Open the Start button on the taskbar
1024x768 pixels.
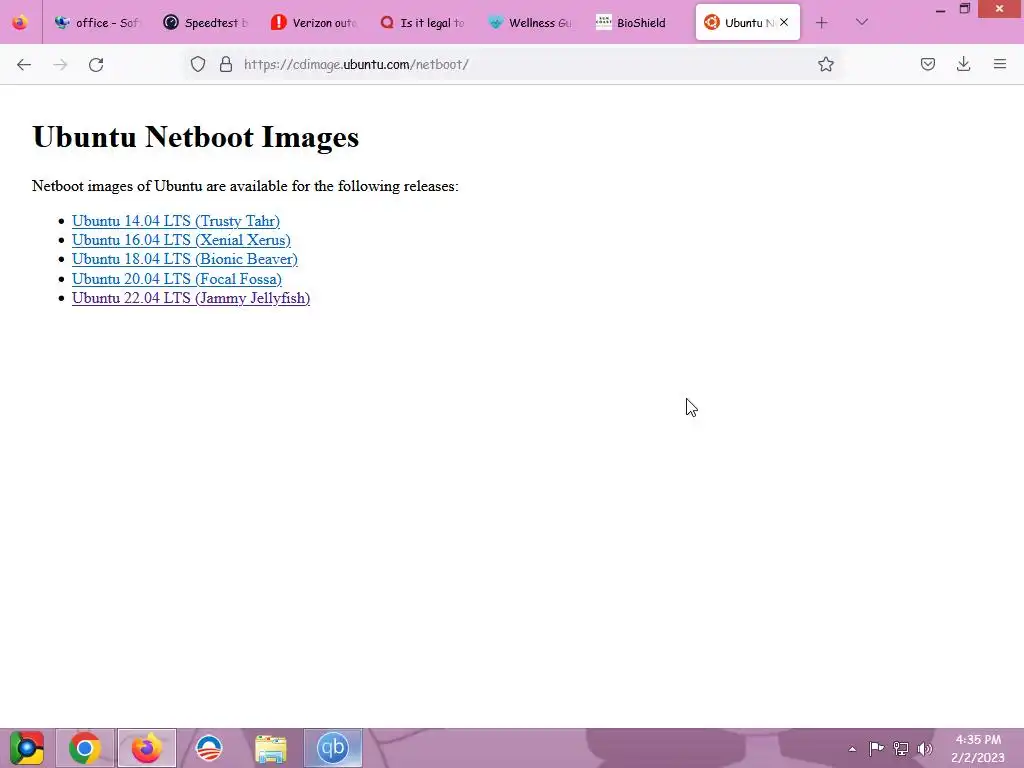(x=27, y=748)
